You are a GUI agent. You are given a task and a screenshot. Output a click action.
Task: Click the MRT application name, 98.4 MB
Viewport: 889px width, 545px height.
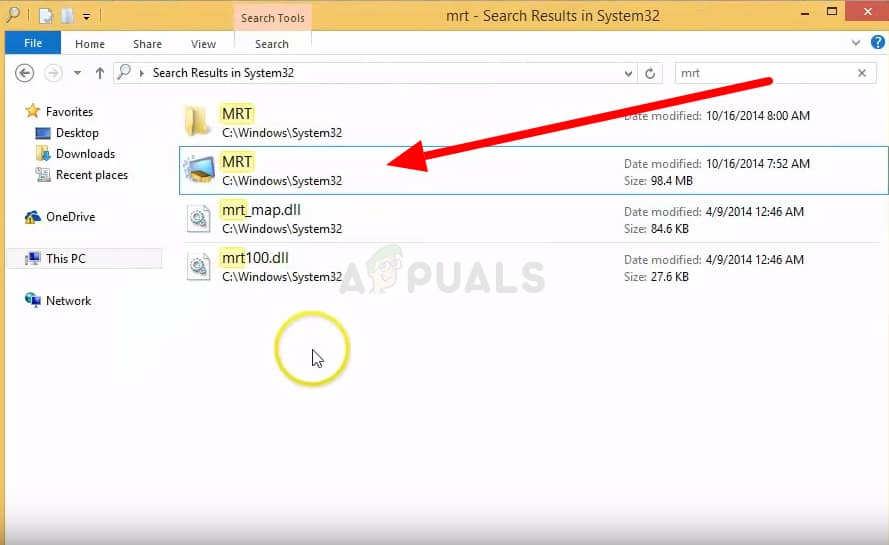click(x=237, y=162)
